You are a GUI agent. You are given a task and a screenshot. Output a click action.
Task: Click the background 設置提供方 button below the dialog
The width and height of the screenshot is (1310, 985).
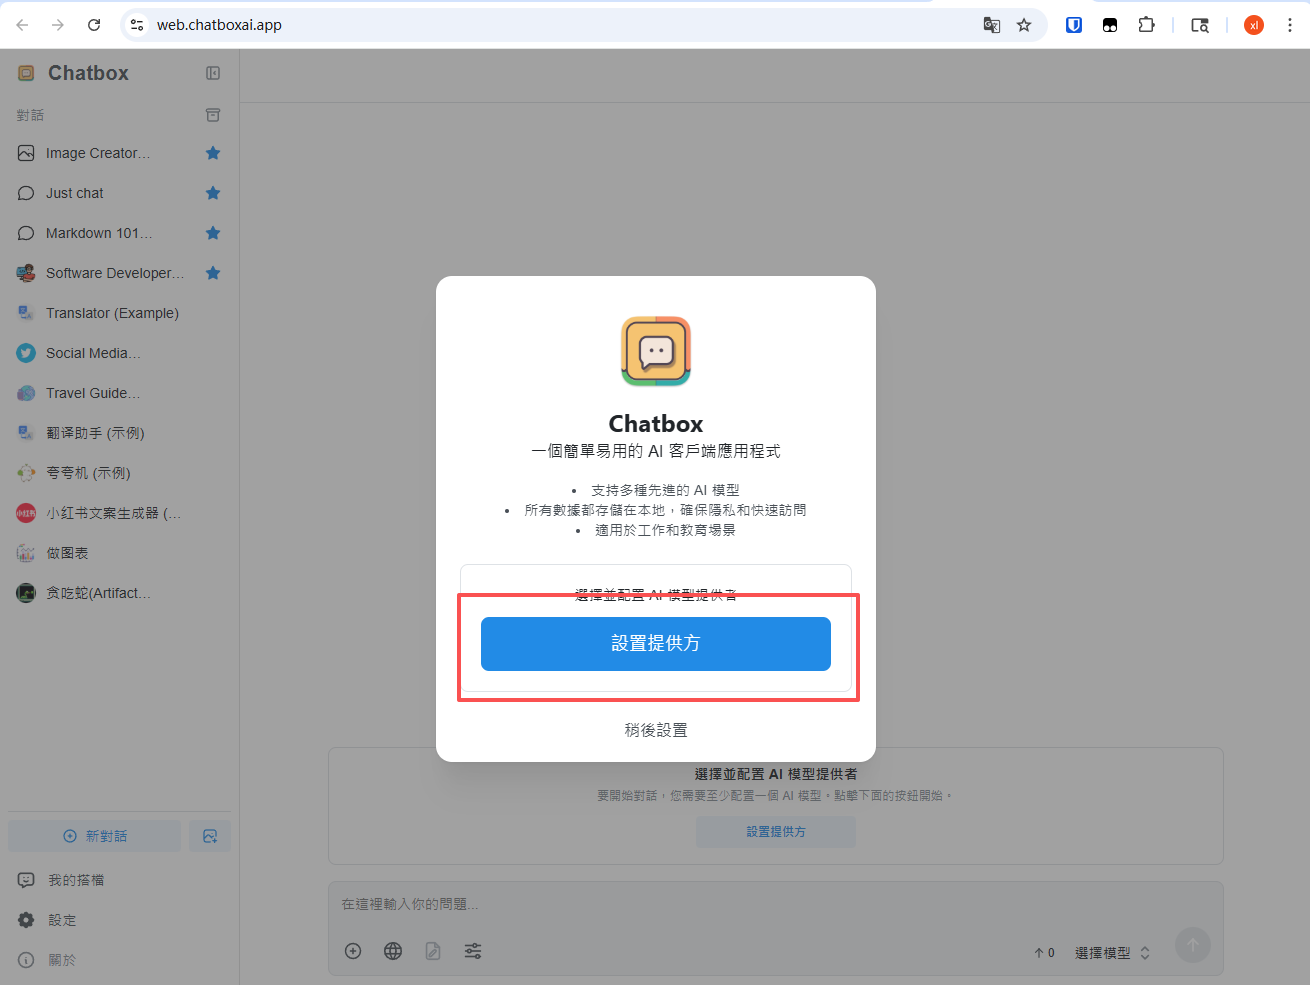[x=776, y=832]
